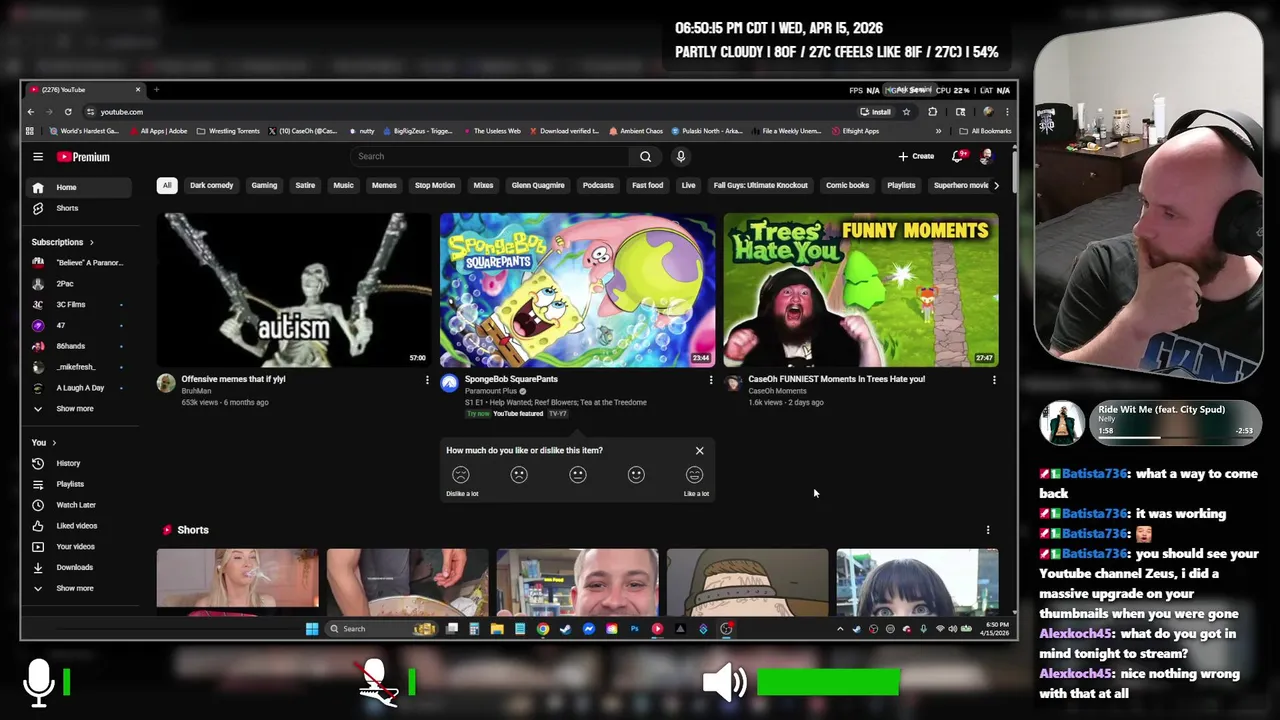Select the Gaming filter chip
The image size is (1280, 720).
[x=264, y=185]
